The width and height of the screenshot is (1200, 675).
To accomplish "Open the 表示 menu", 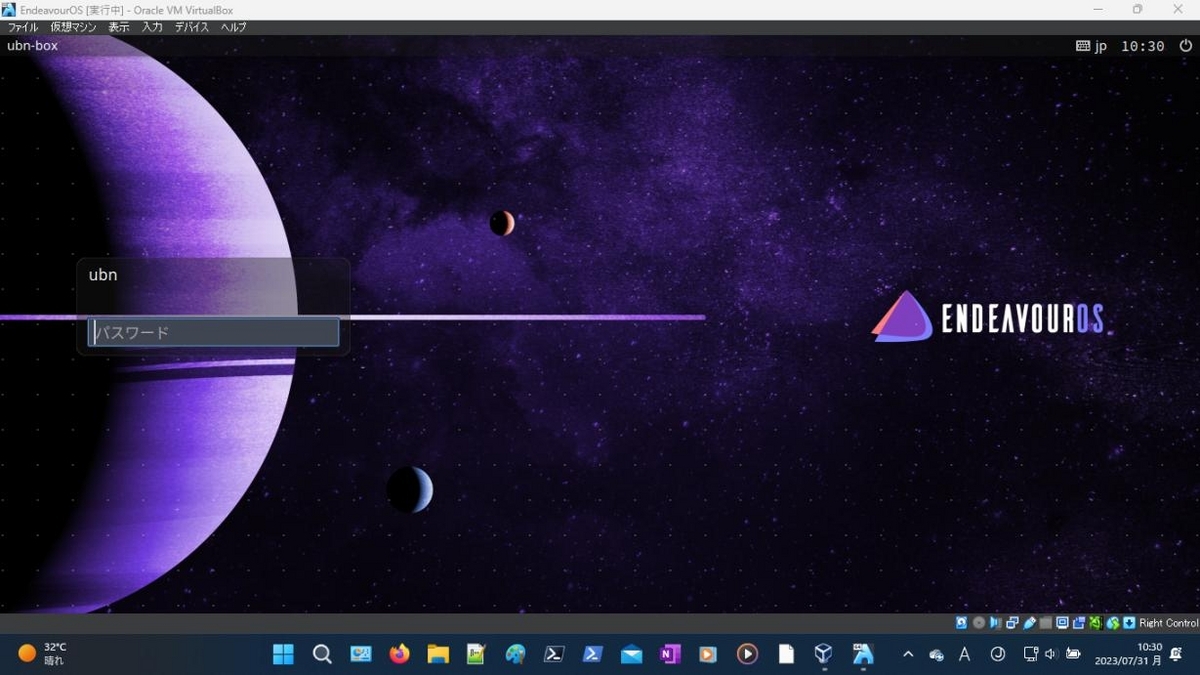I will pos(119,27).
